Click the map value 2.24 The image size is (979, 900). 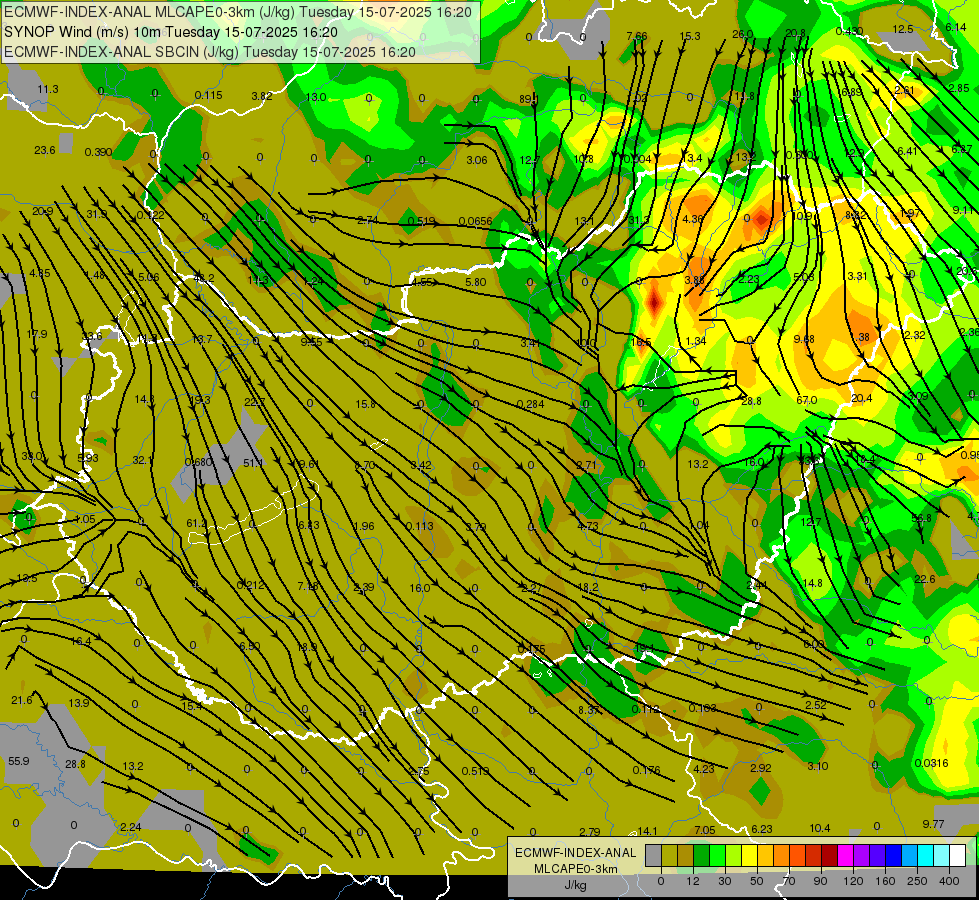coord(130,827)
